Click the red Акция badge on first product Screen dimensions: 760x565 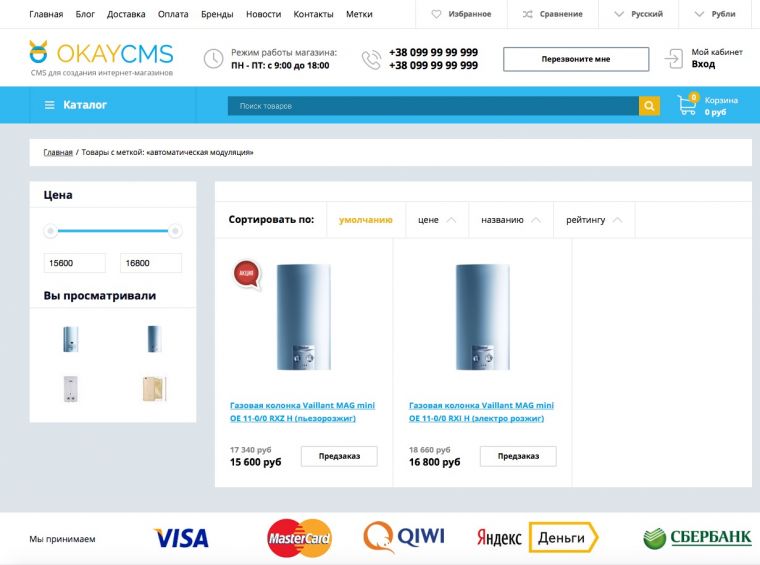pyautogui.click(x=247, y=274)
